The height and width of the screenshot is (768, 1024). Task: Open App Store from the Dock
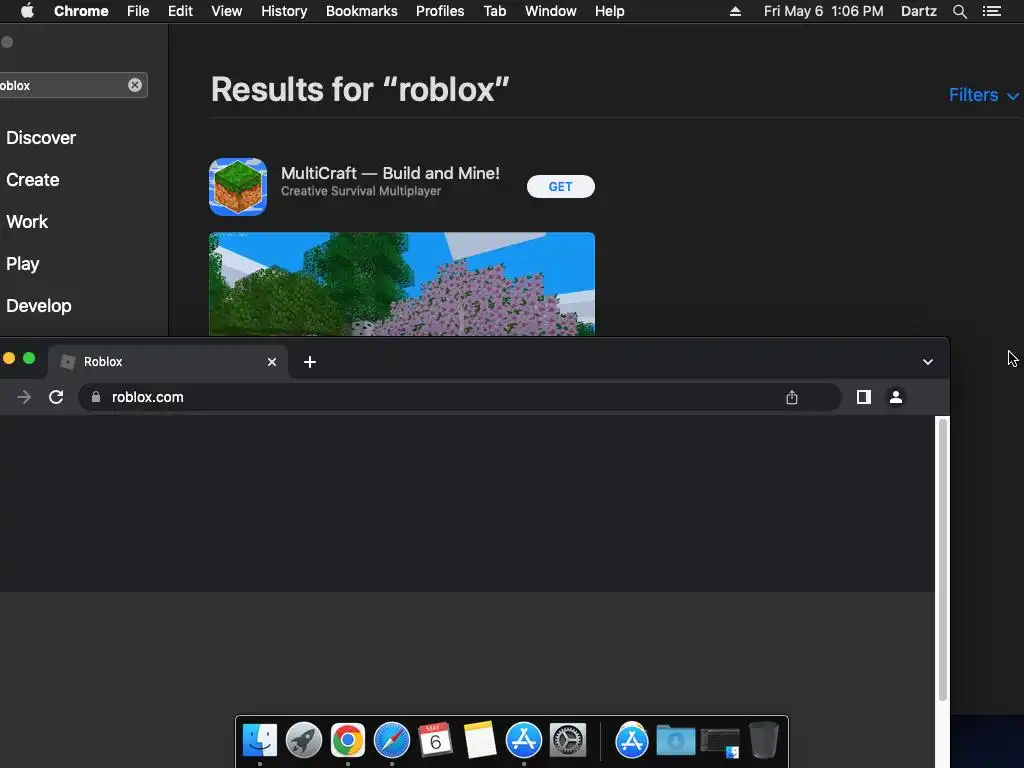pyautogui.click(x=524, y=740)
